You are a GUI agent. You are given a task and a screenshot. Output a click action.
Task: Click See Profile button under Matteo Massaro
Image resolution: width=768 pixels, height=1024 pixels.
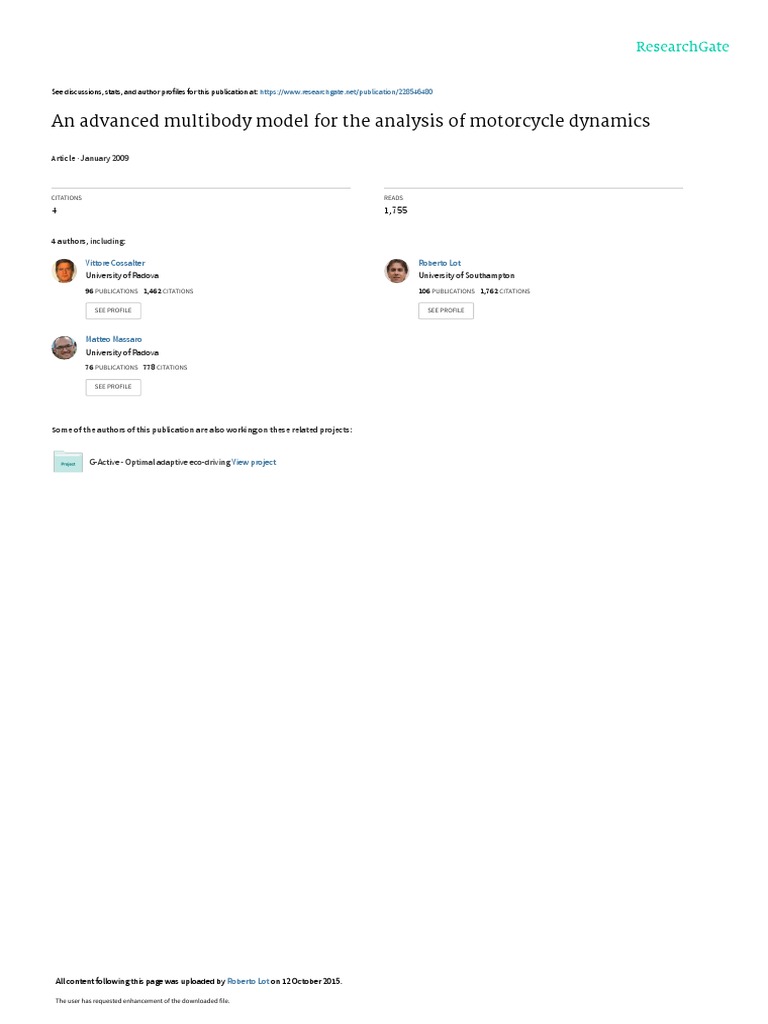113,387
